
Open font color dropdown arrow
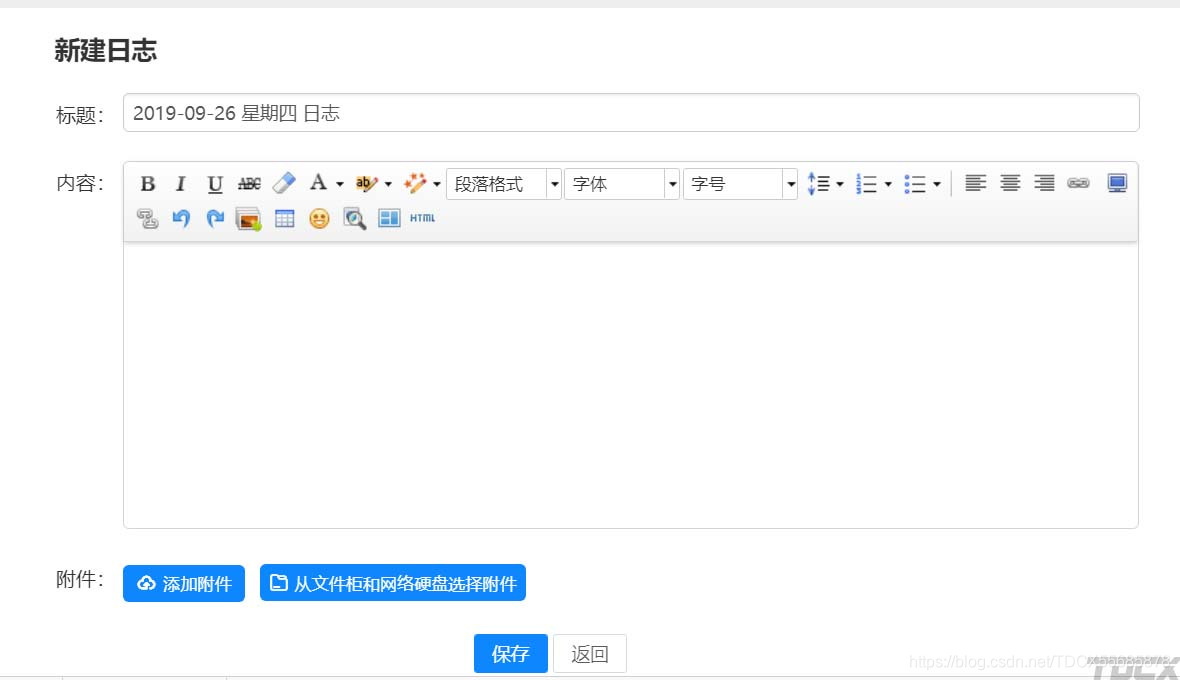pyautogui.click(x=340, y=184)
